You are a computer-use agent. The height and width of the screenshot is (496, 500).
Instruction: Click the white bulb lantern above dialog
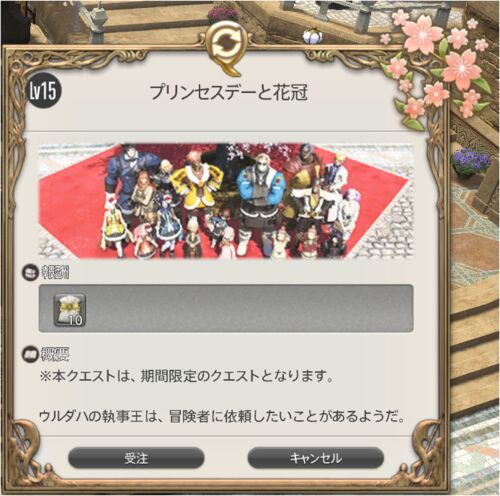tap(312, 36)
